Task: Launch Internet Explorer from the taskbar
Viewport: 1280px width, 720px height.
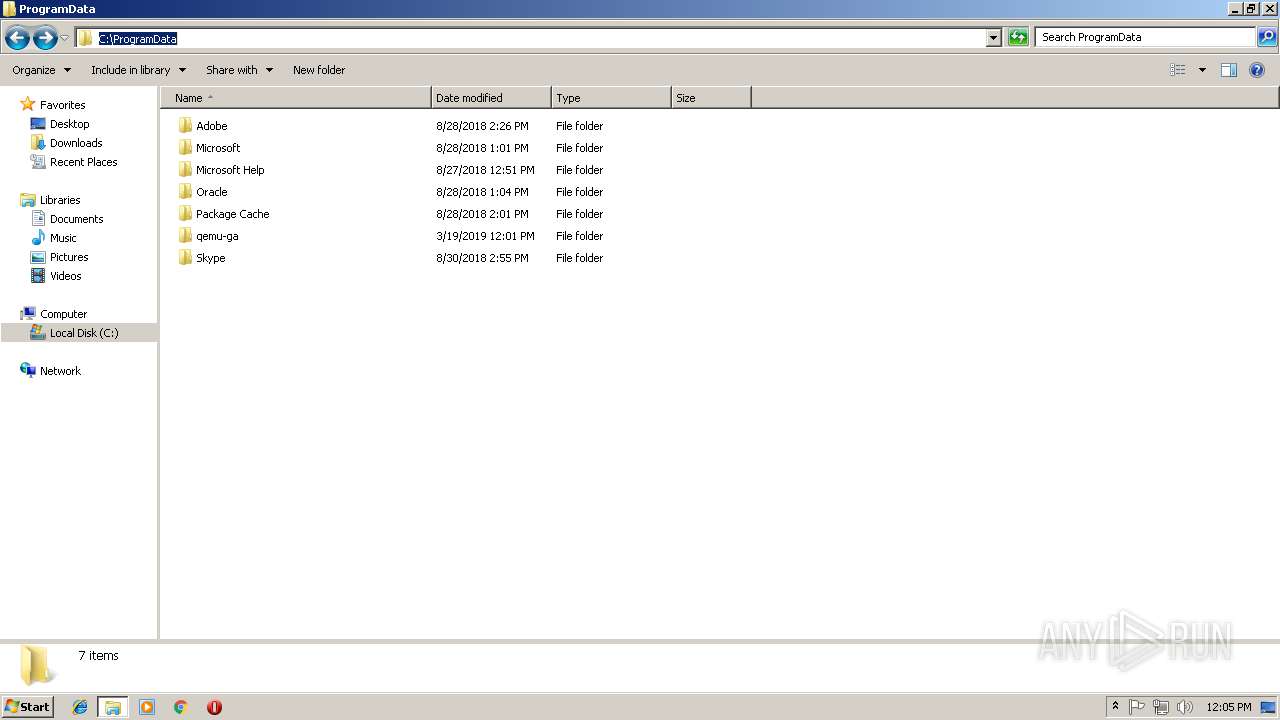Action: (80, 707)
